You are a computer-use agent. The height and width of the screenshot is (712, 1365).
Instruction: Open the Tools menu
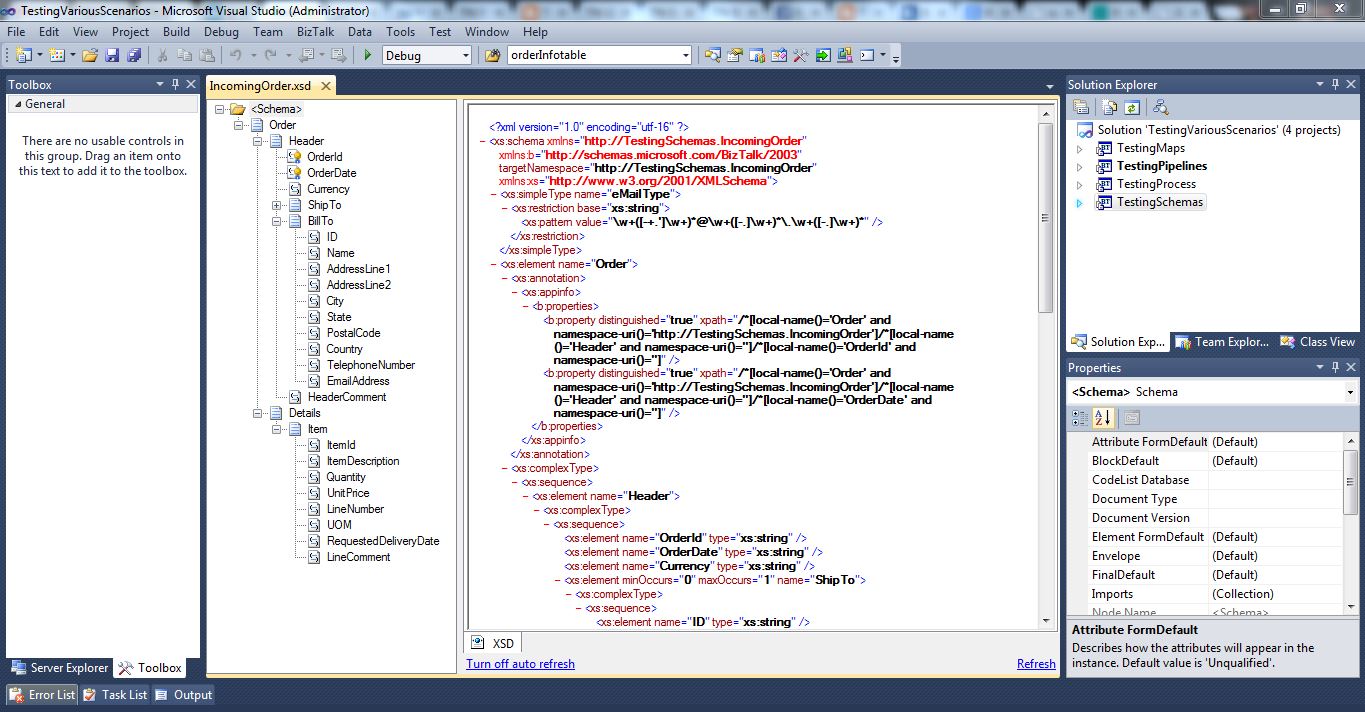click(x=401, y=31)
